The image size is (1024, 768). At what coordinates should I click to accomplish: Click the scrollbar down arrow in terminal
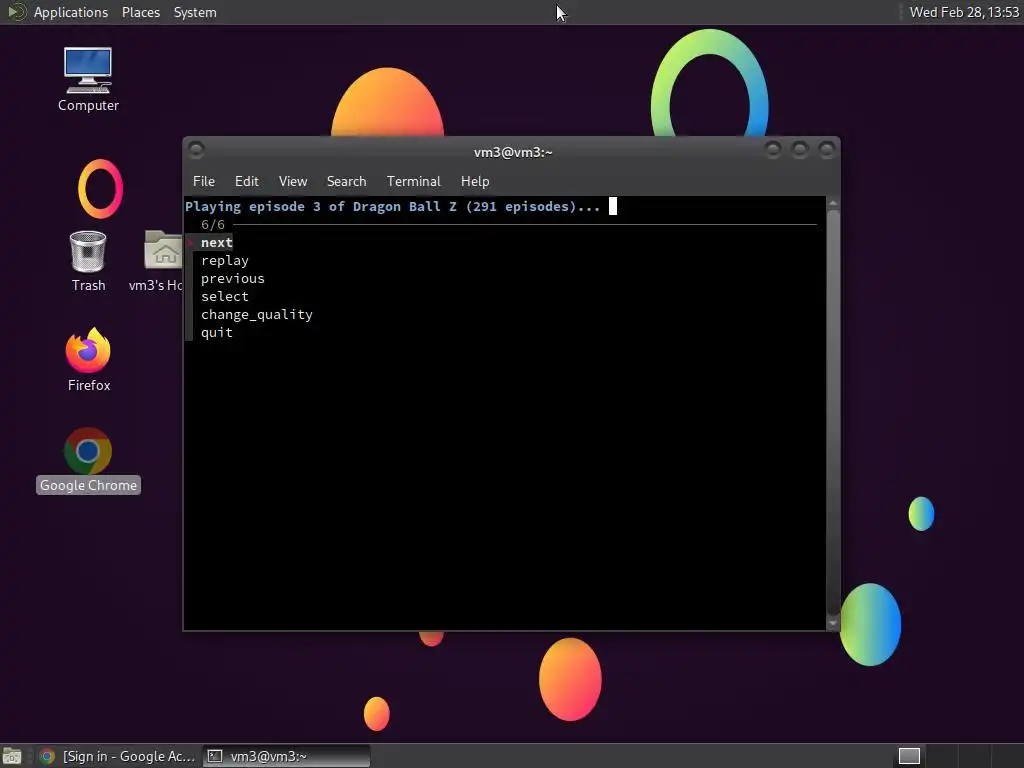click(833, 623)
